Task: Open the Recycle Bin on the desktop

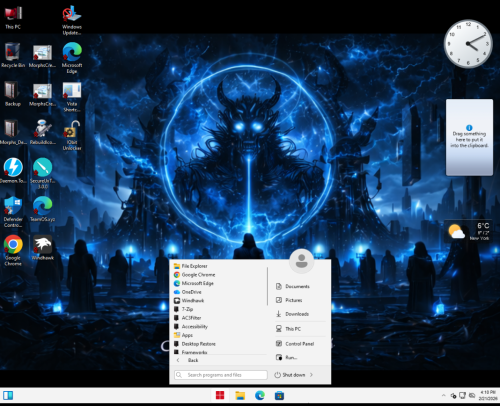Action: coord(13,55)
